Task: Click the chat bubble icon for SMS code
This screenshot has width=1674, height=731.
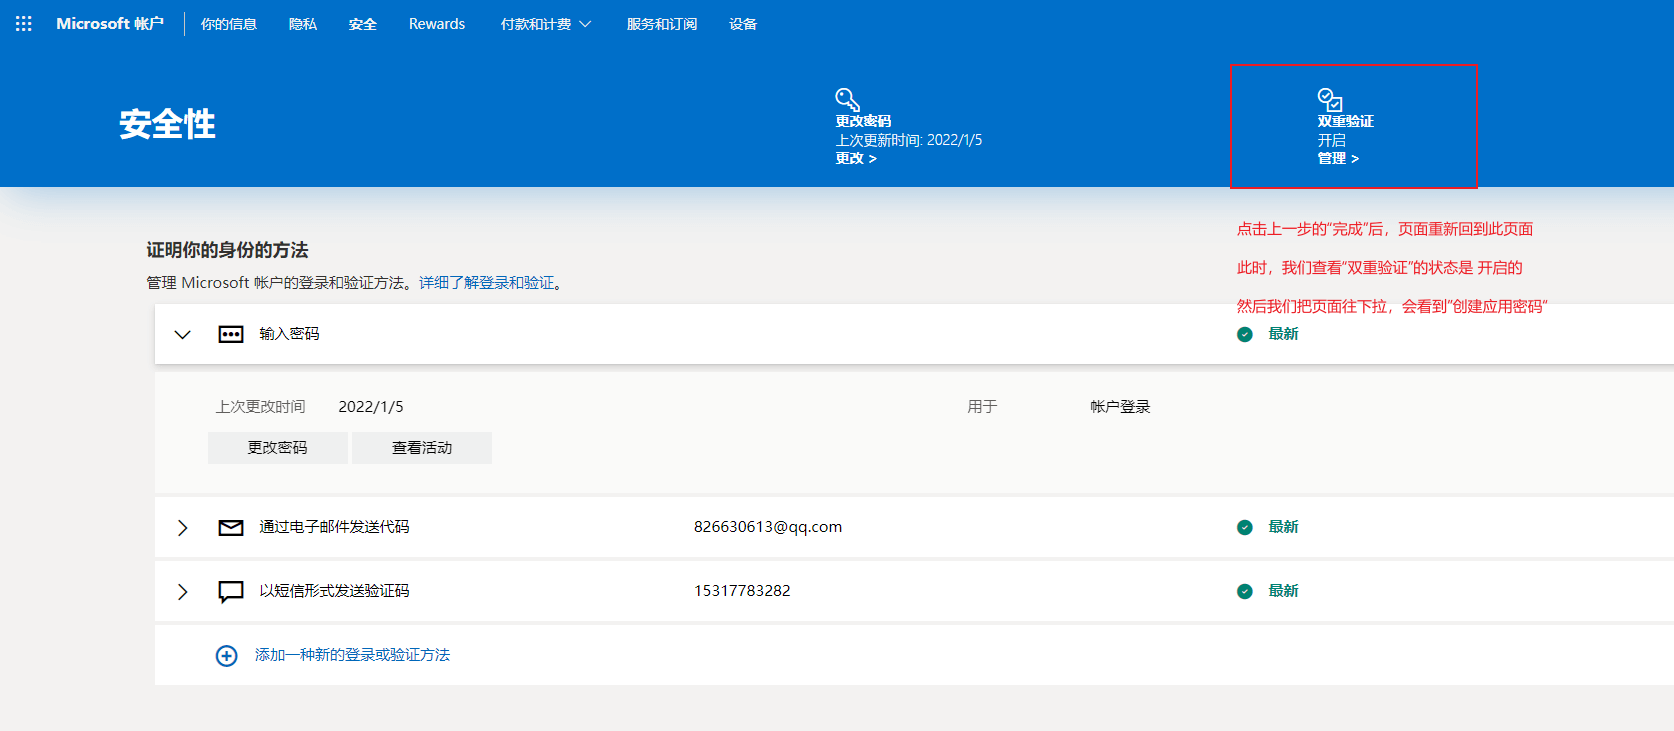Action: click(231, 592)
